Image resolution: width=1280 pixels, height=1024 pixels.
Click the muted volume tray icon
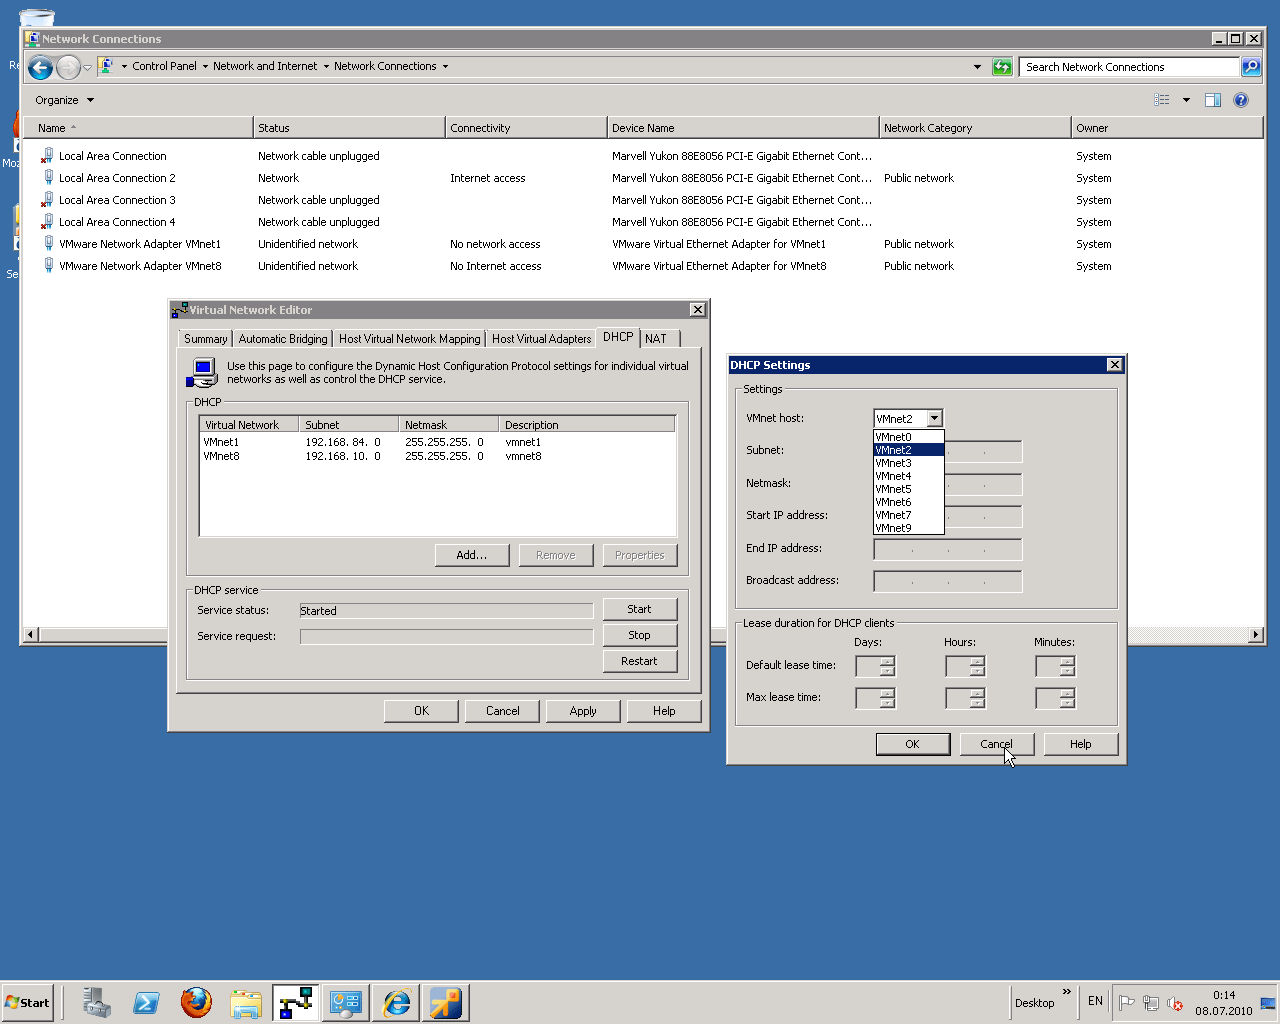(1175, 1003)
